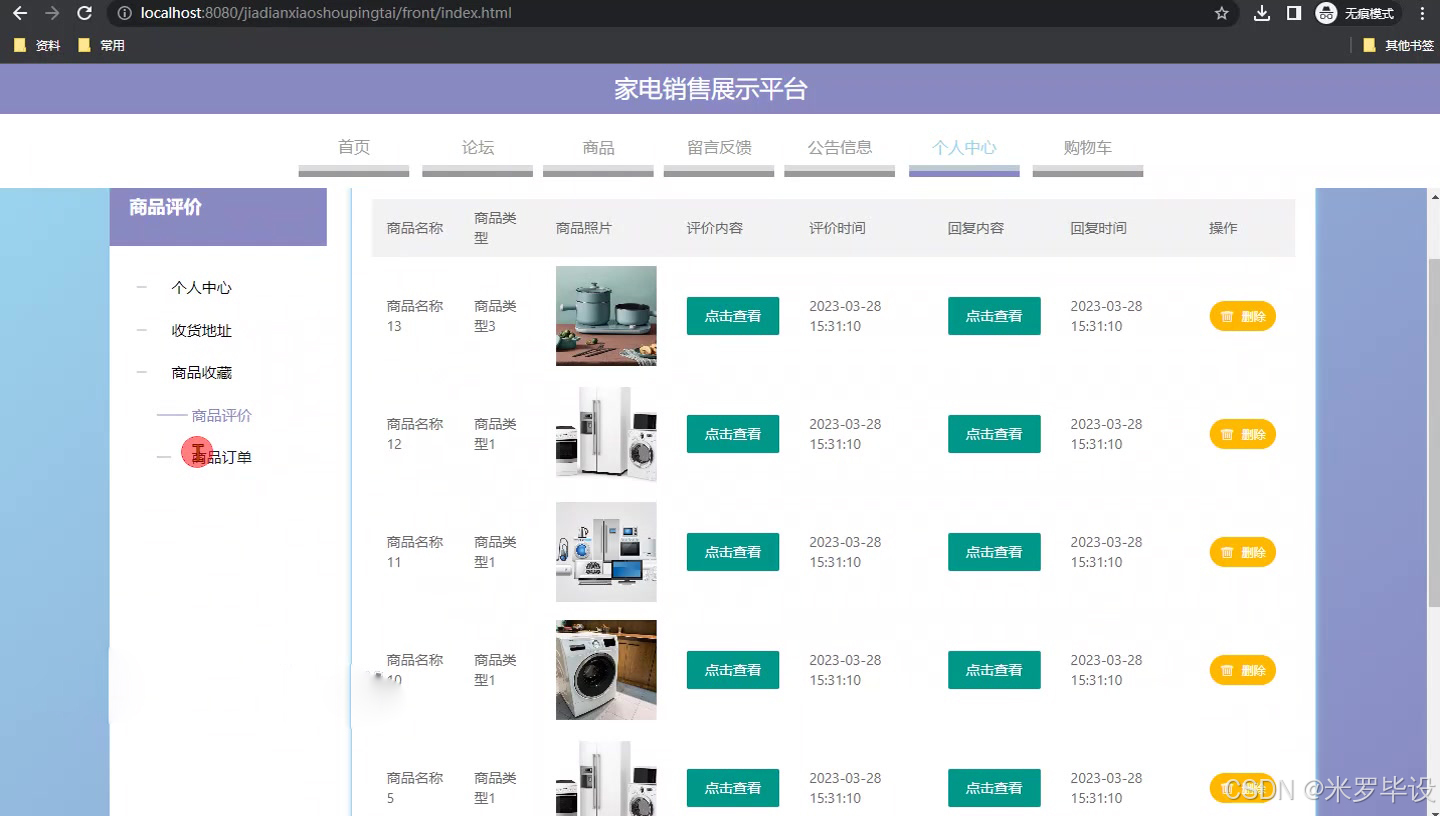1440x816 pixels.
Task: Open the browser three-dot menu
Action: pos(1422,14)
